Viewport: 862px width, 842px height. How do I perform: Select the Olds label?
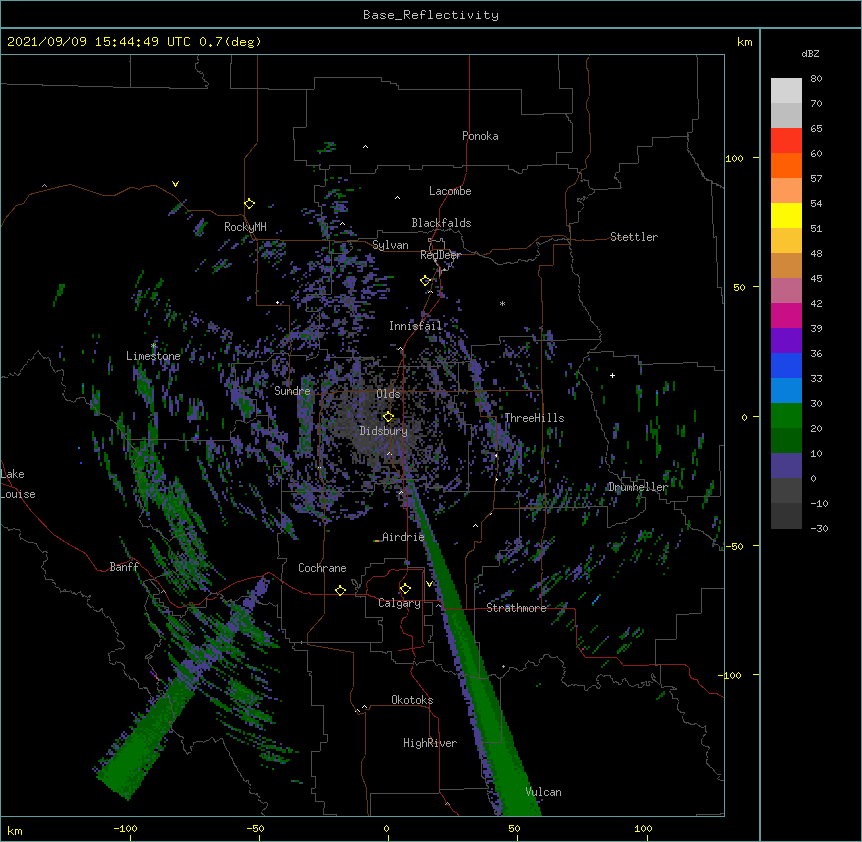click(x=388, y=394)
